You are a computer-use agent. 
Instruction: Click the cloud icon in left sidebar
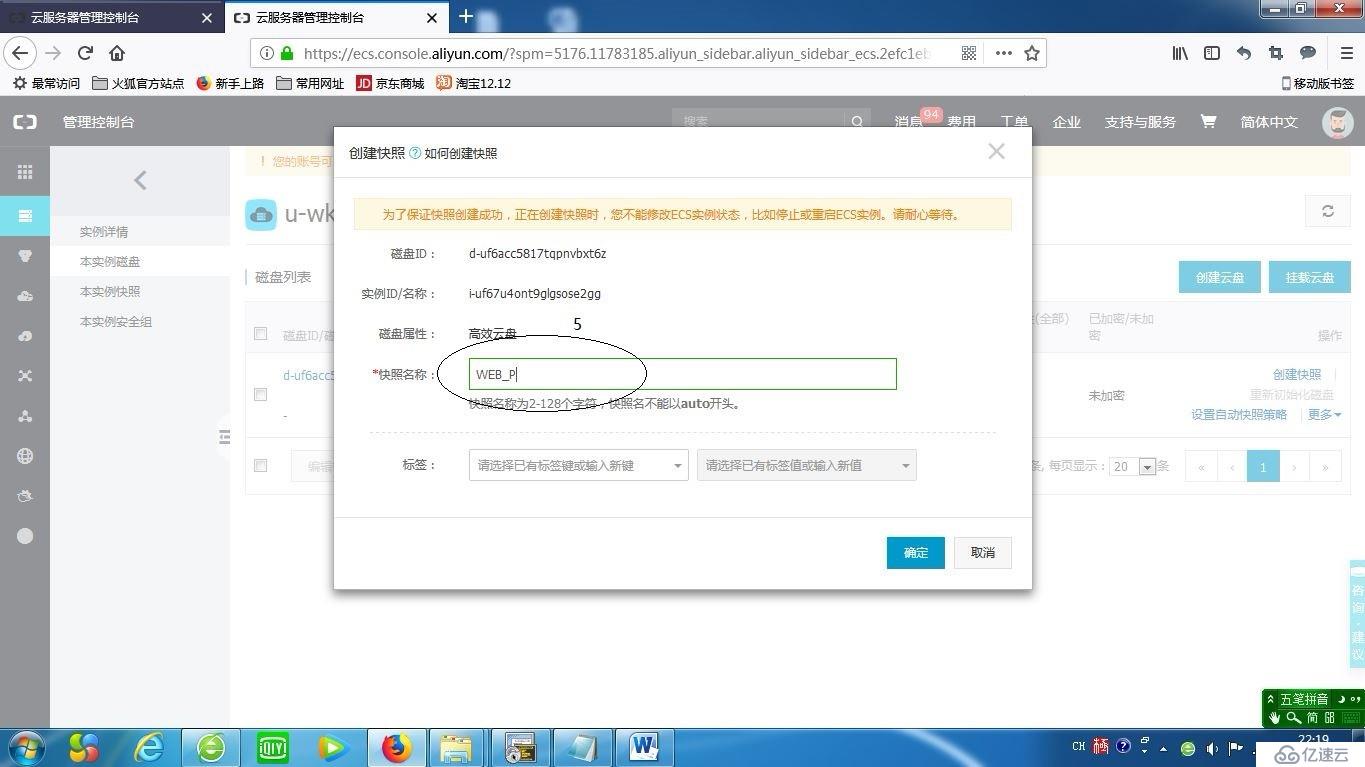pyautogui.click(x=25, y=296)
